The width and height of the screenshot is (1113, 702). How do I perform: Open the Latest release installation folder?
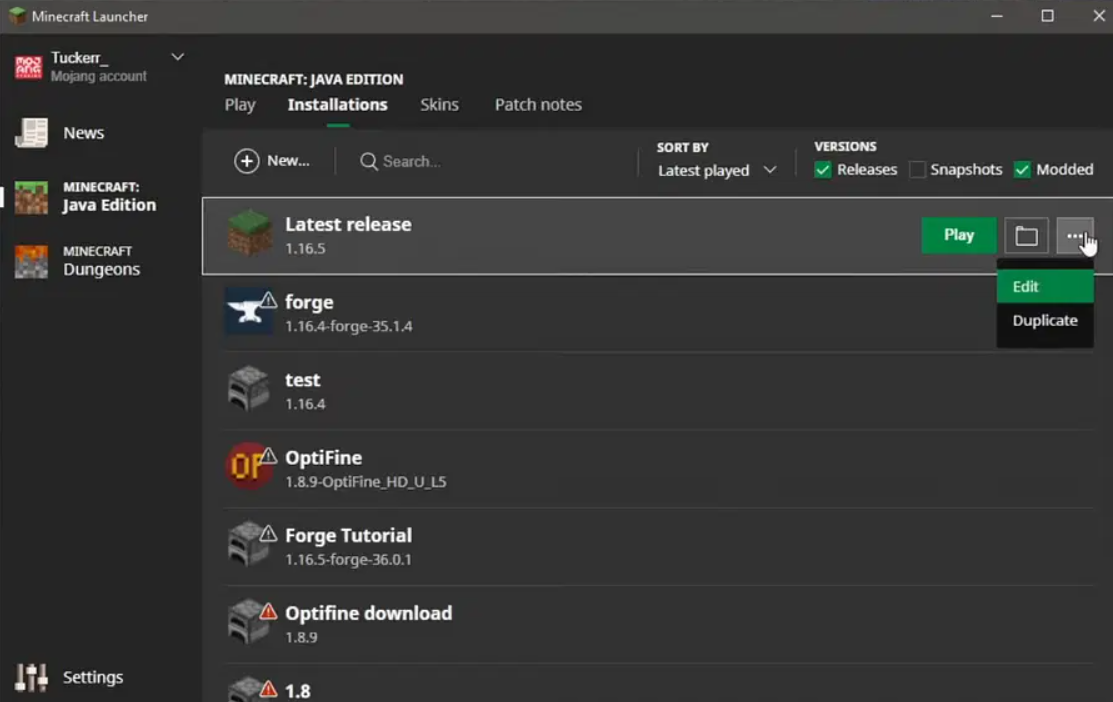pos(1026,236)
